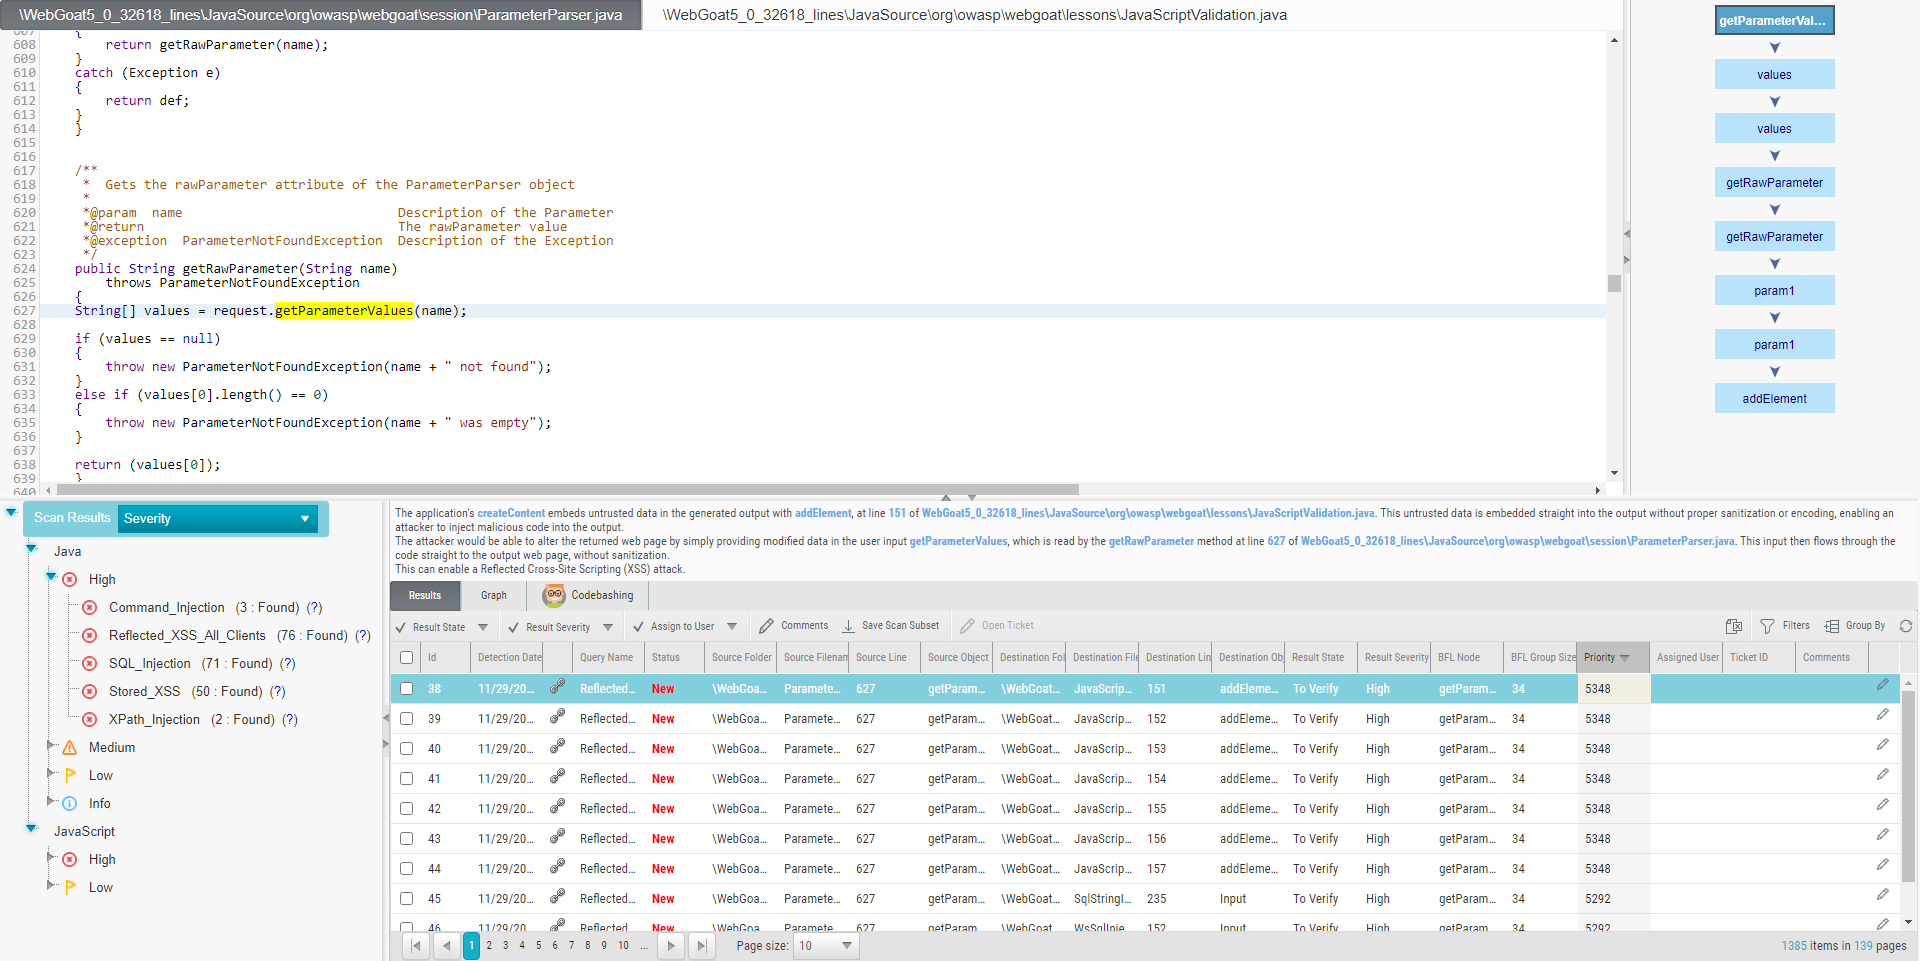The image size is (1920, 961).
Task: Open the Page size dropdown
Action: [827, 946]
